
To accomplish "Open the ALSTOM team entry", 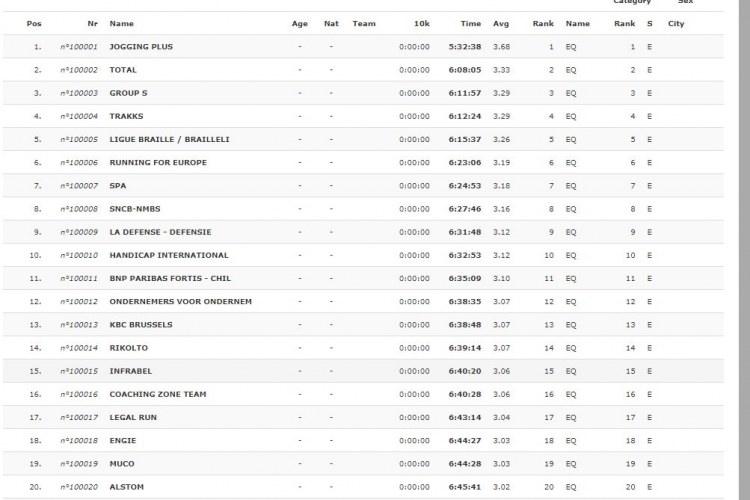I will (x=126, y=487).
